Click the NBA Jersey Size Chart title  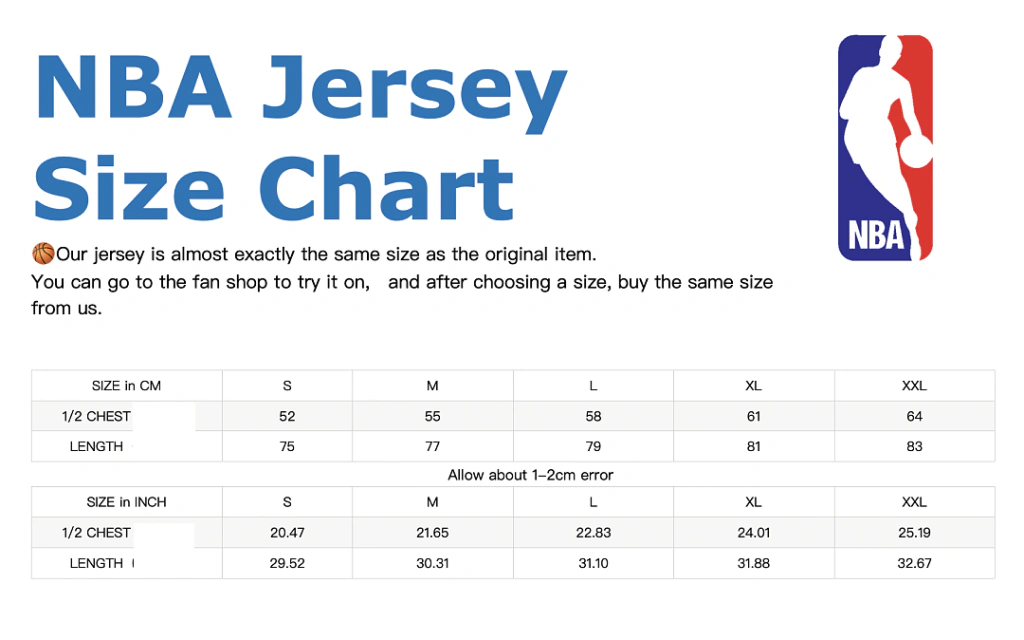(300, 138)
